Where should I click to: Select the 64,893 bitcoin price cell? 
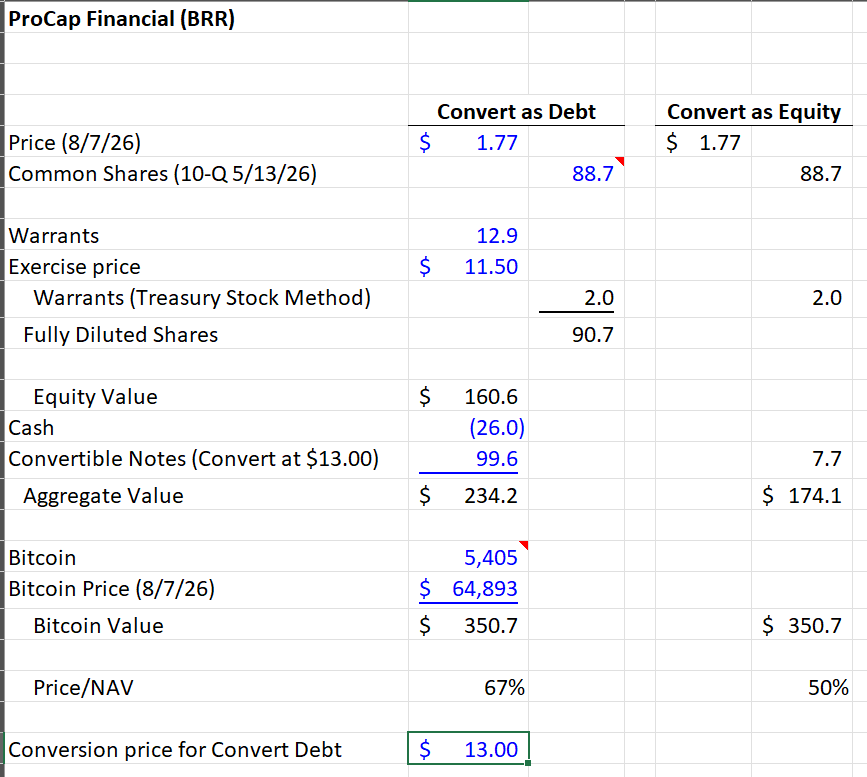point(468,589)
